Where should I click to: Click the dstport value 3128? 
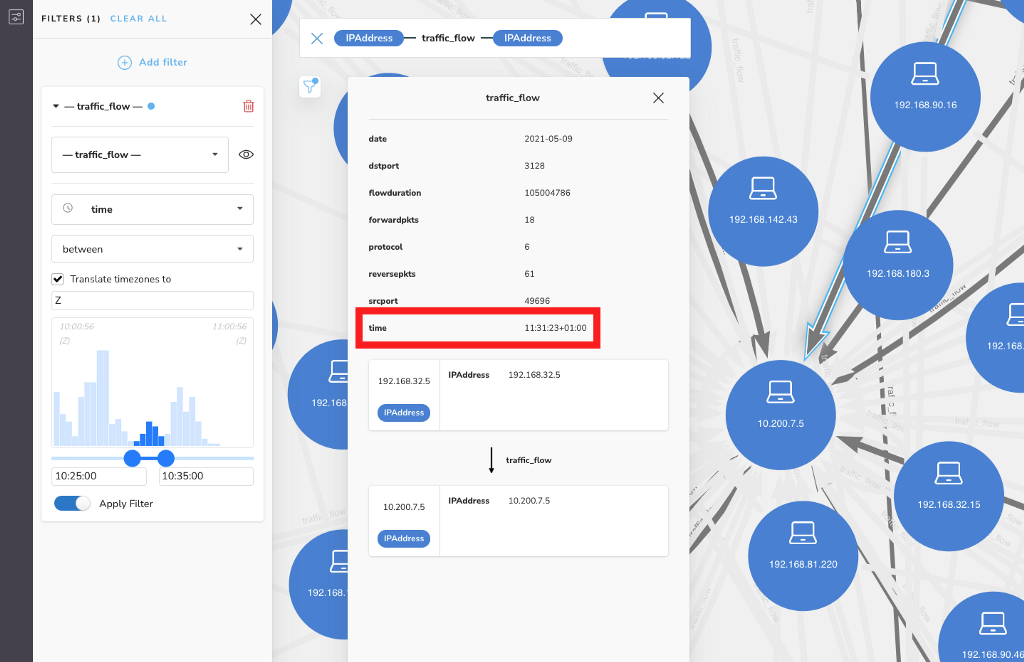(x=534, y=166)
